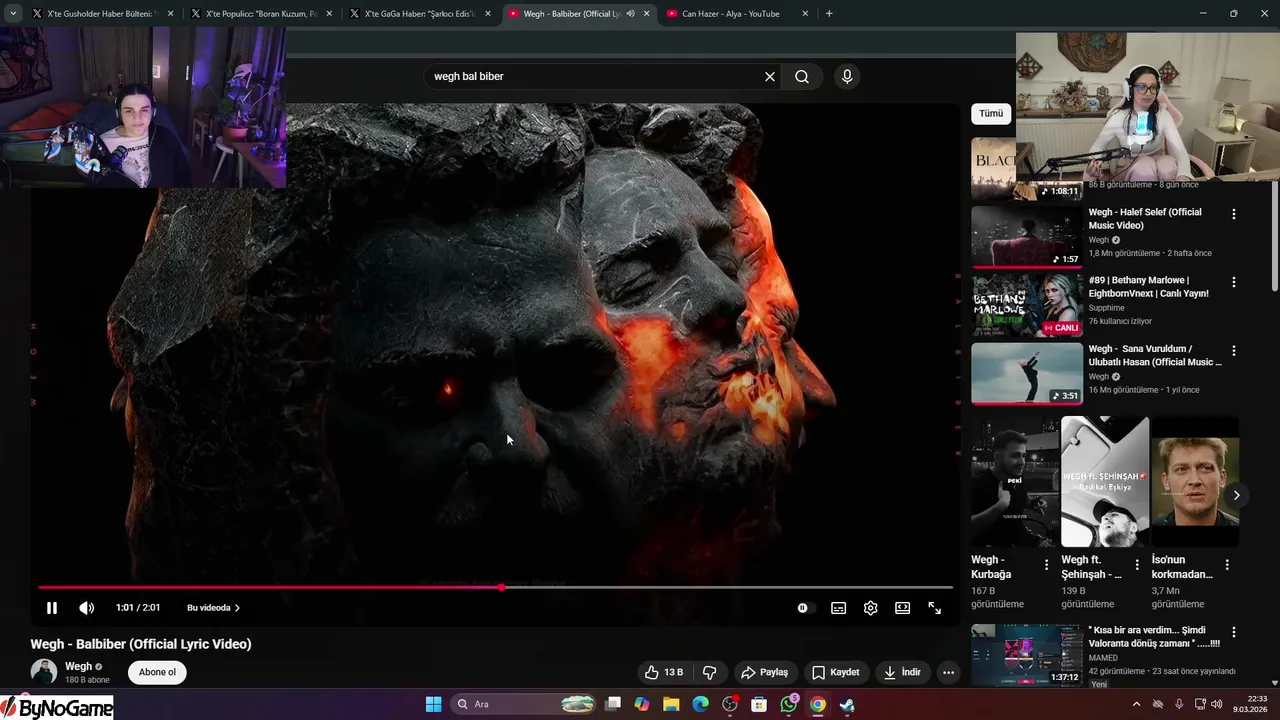Expand 'Bu videoda' chapter section

click(213, 608)
